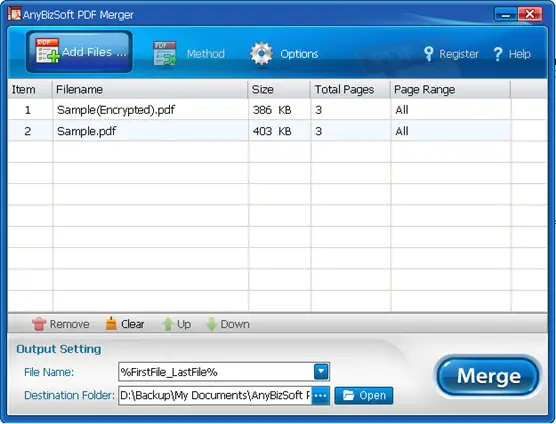The width and height of the screenshot is (556, 424).
Task: Click the Destination Folder path field
Action: coord(215,395)
